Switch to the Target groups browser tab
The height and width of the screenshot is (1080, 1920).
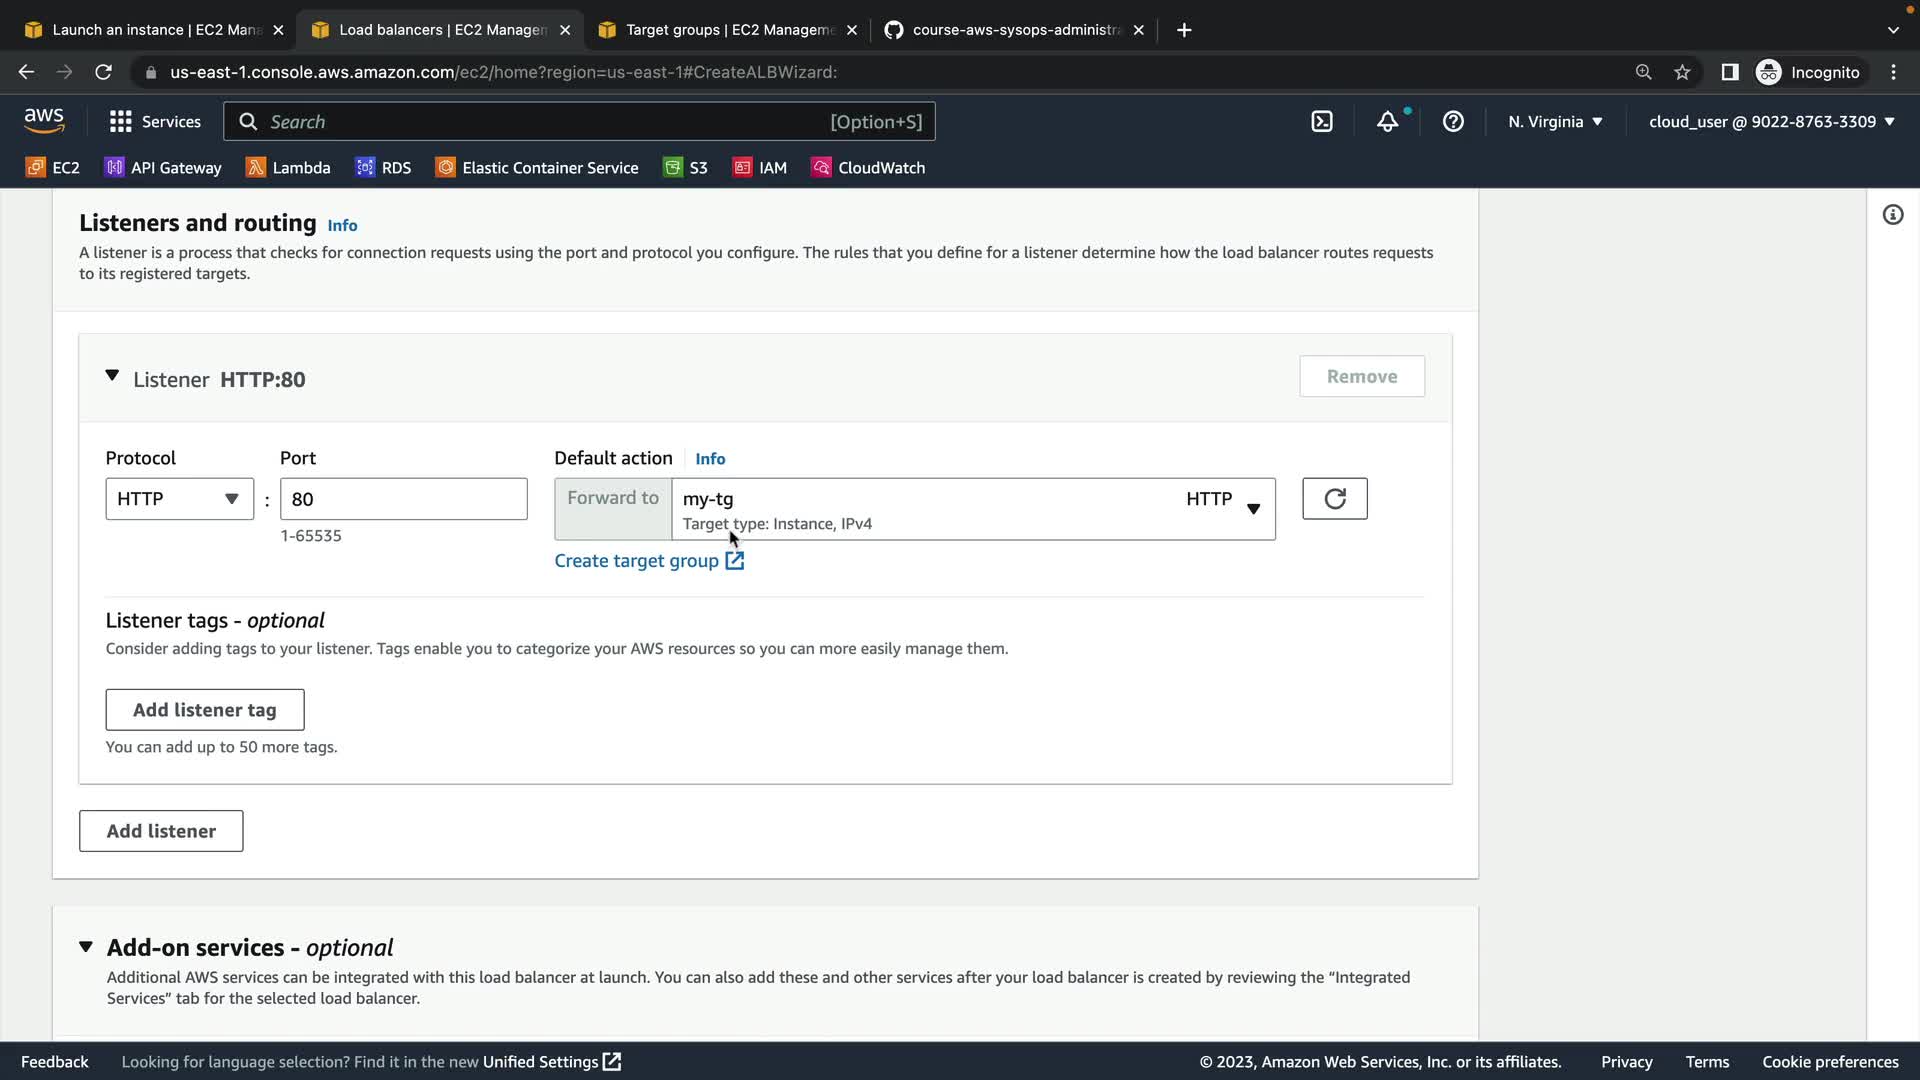(728, 30)
